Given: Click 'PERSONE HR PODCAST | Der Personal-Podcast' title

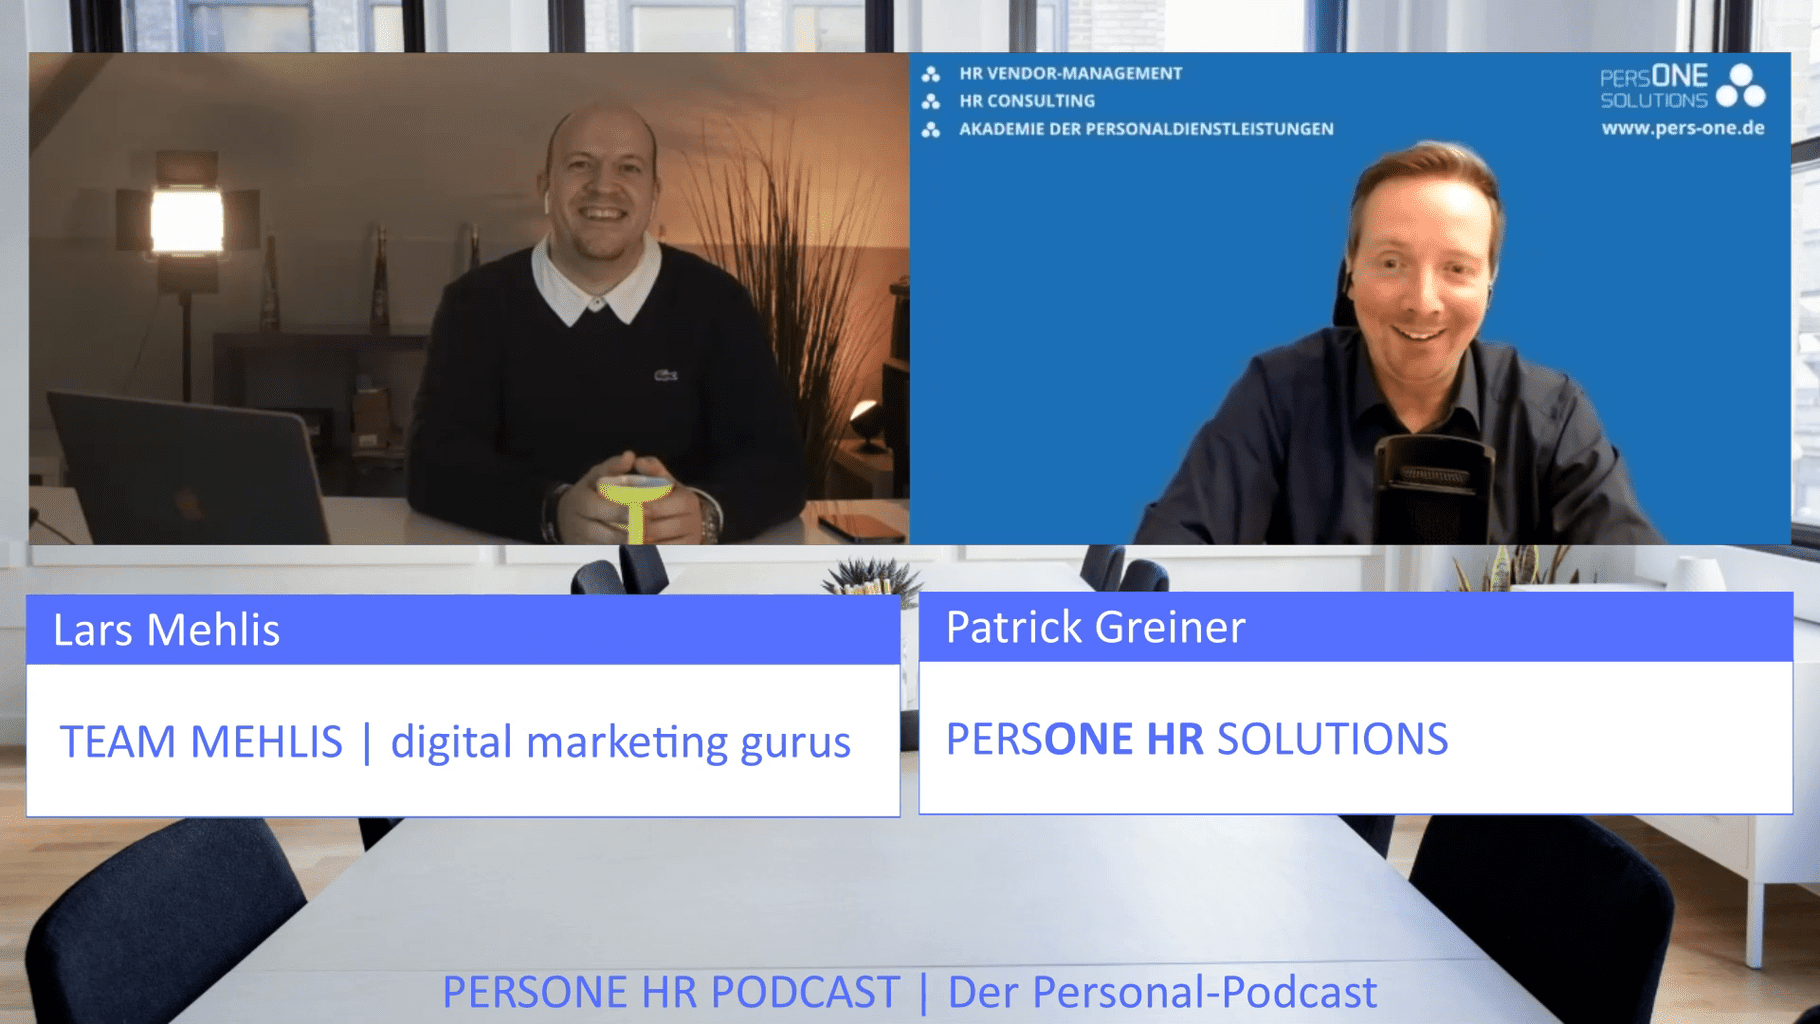Looking at the screenshot, I should coord(909,993).
